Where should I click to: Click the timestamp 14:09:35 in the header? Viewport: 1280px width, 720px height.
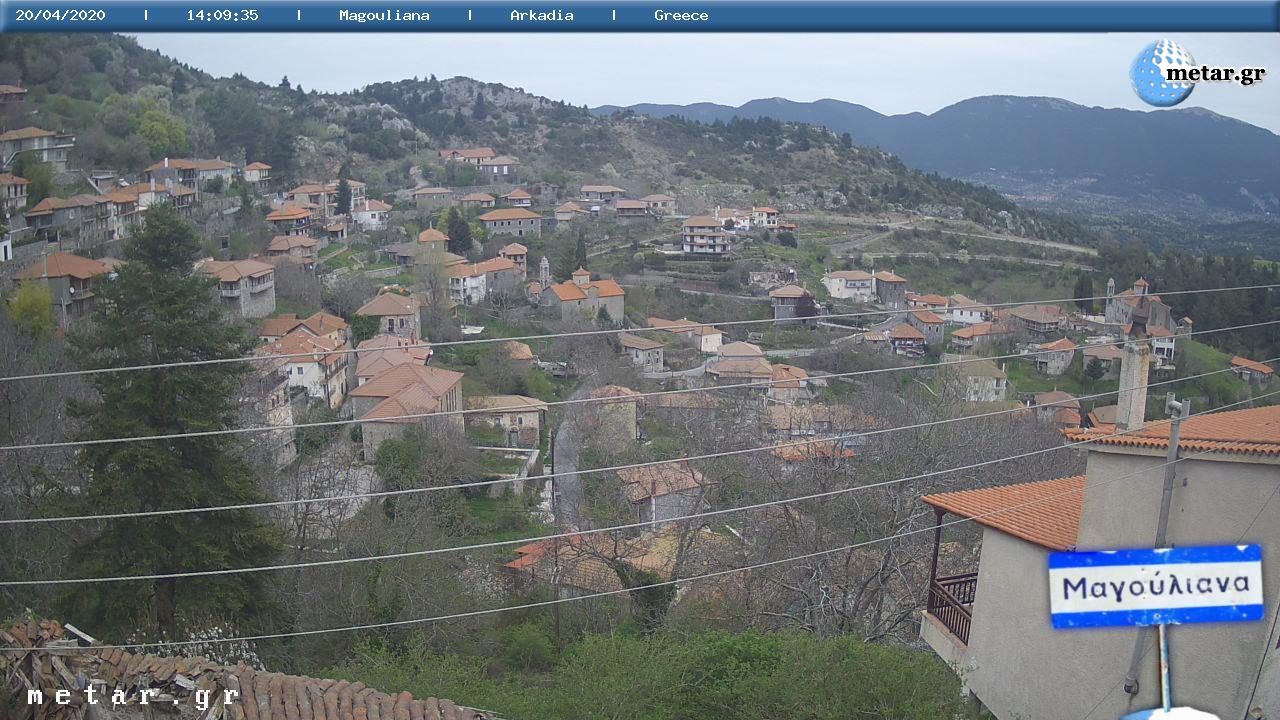click(222, 15)
